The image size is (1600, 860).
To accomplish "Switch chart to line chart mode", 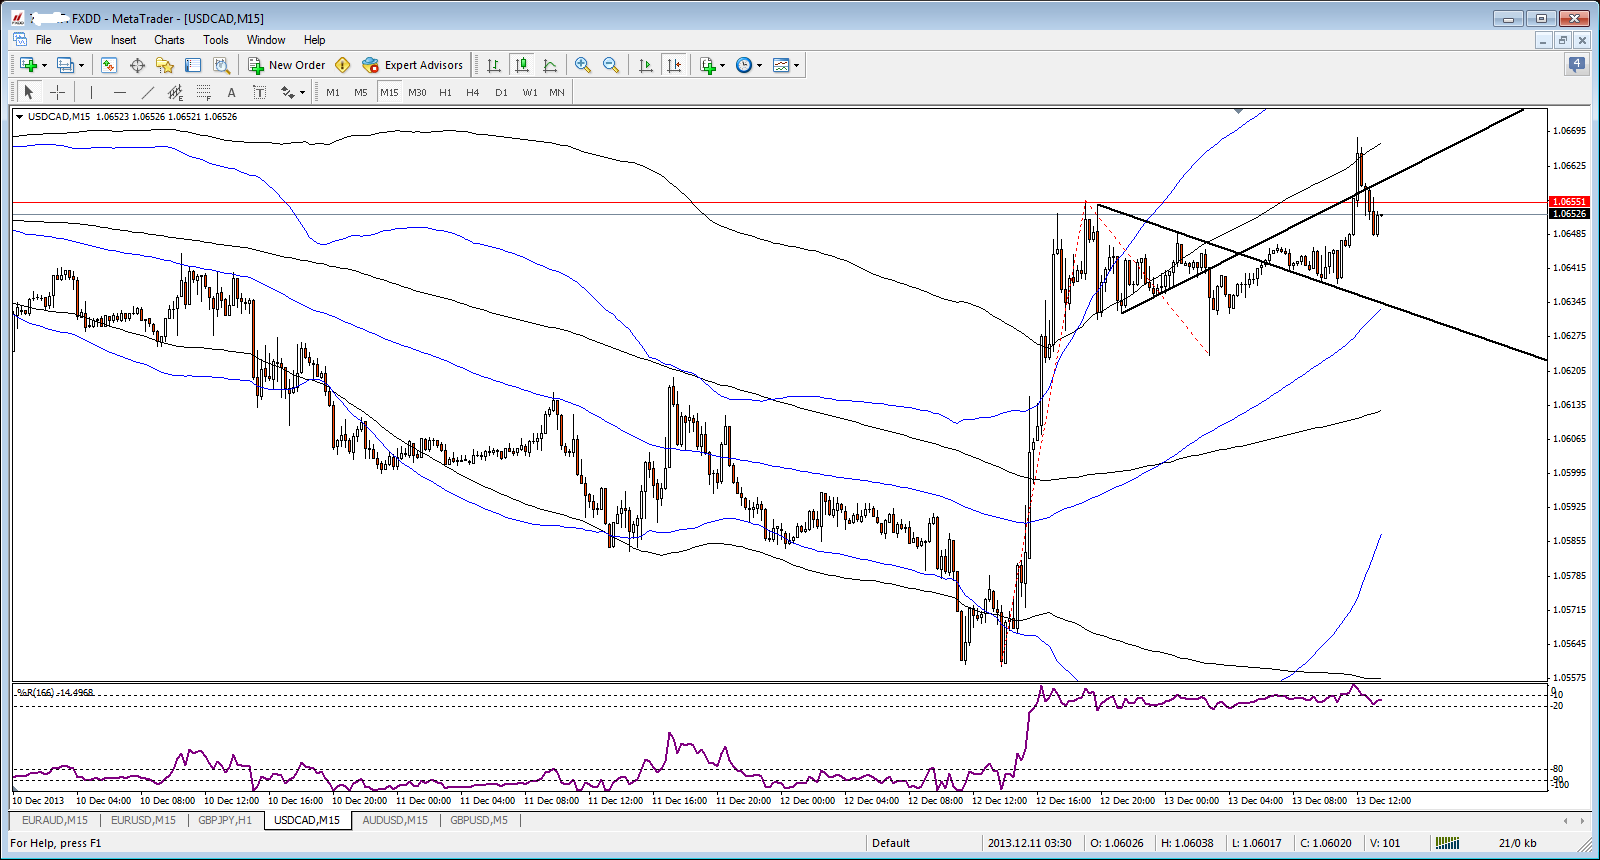I will 550,65.
